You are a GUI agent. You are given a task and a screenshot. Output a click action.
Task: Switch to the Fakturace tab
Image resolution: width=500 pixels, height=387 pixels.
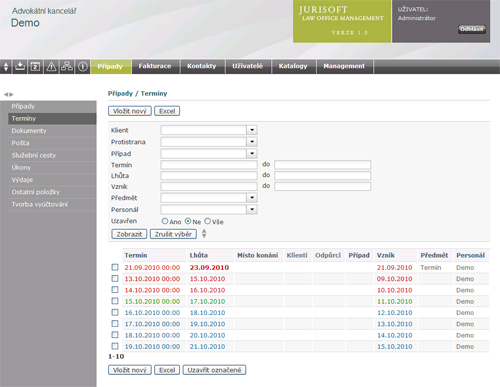(155, 66)
